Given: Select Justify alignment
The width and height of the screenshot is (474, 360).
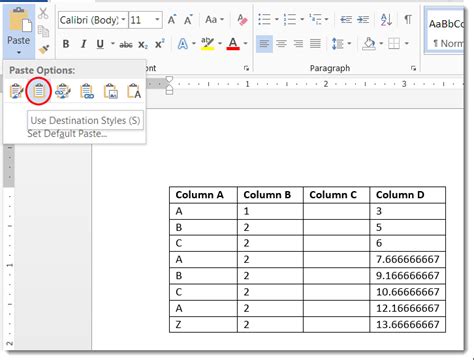Looking at the screenshot, I should tap(315, 44).
